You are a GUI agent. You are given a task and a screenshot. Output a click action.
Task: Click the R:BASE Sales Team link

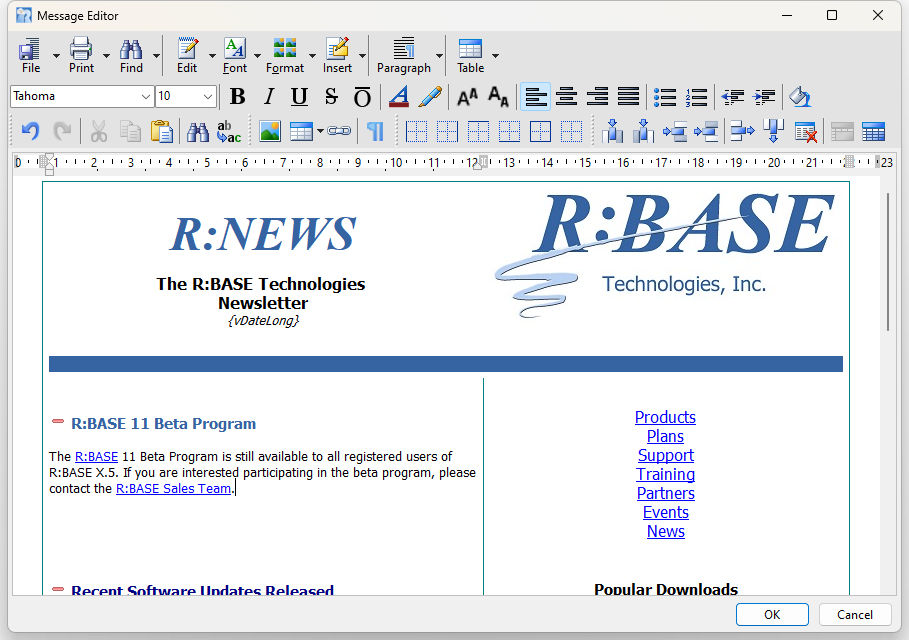pyautogui.click(x=173, y=489)
